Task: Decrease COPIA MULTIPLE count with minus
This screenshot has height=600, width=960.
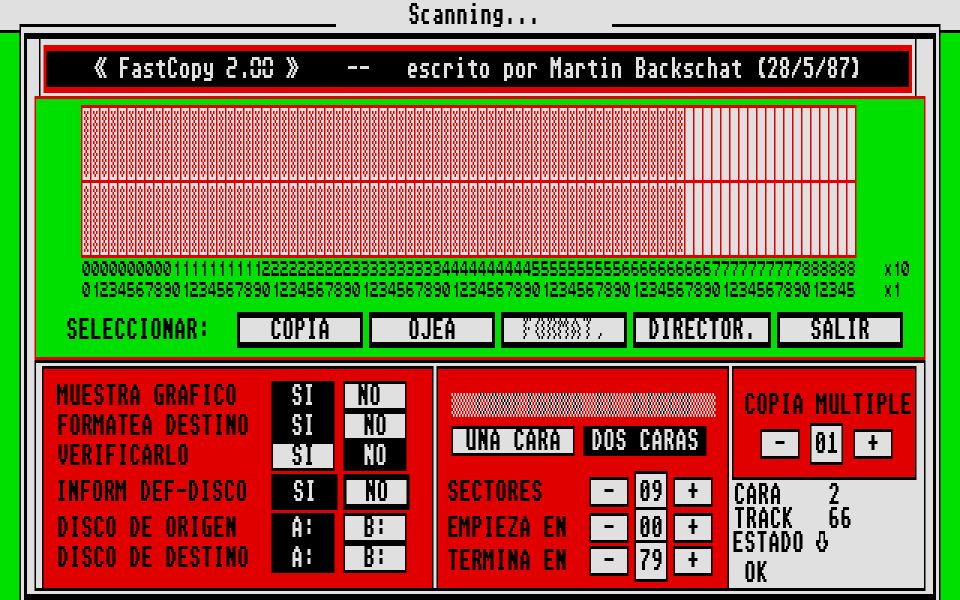Action: click(779, 443)
